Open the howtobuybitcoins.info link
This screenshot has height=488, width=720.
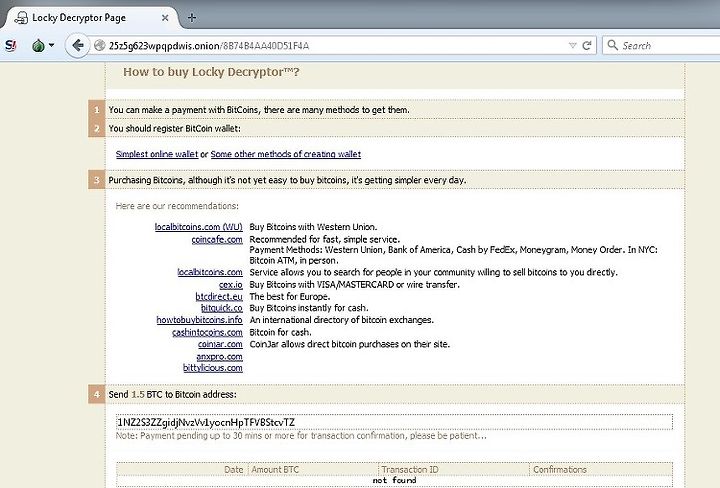(x=199, y=320)
